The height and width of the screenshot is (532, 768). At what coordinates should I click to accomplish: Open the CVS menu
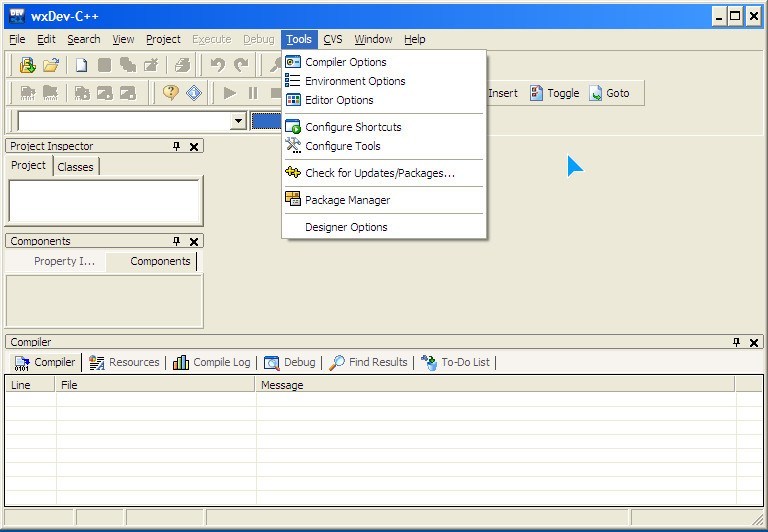[333, 39]
